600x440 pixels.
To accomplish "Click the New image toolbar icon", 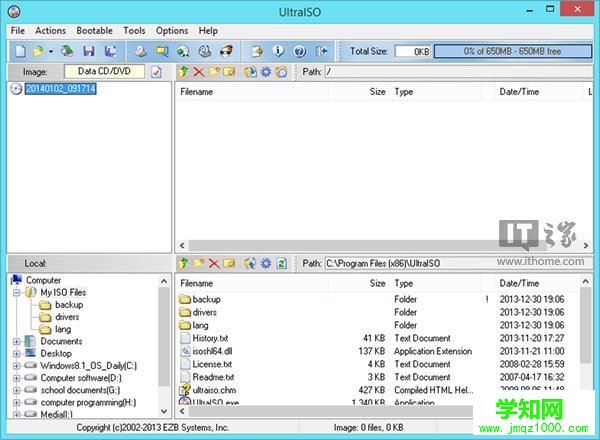I will pos(20,51).
